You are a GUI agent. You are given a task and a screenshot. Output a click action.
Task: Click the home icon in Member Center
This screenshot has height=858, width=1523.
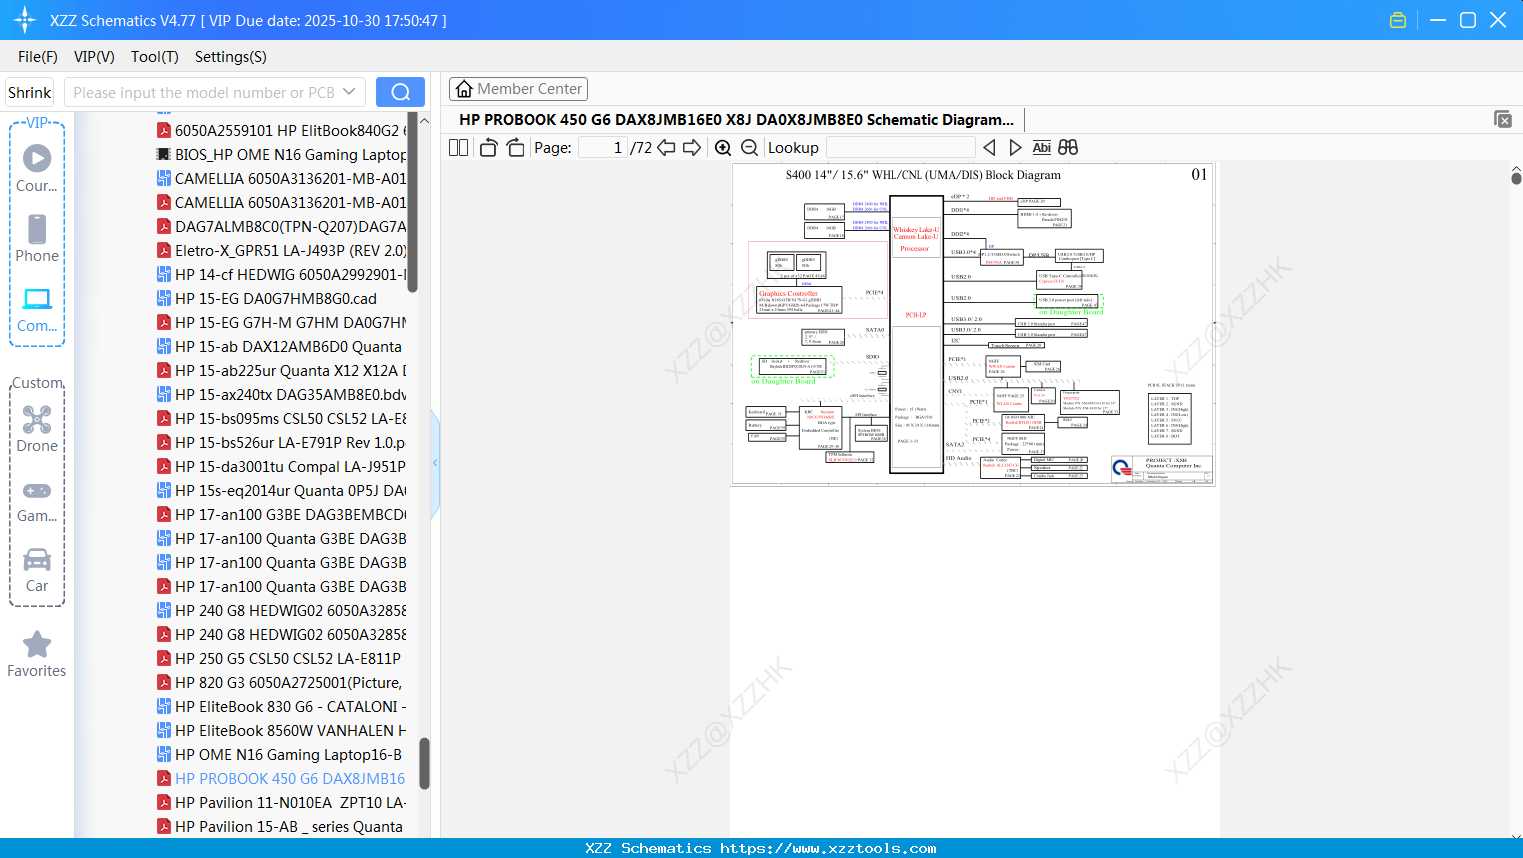(x=464, y=89)
